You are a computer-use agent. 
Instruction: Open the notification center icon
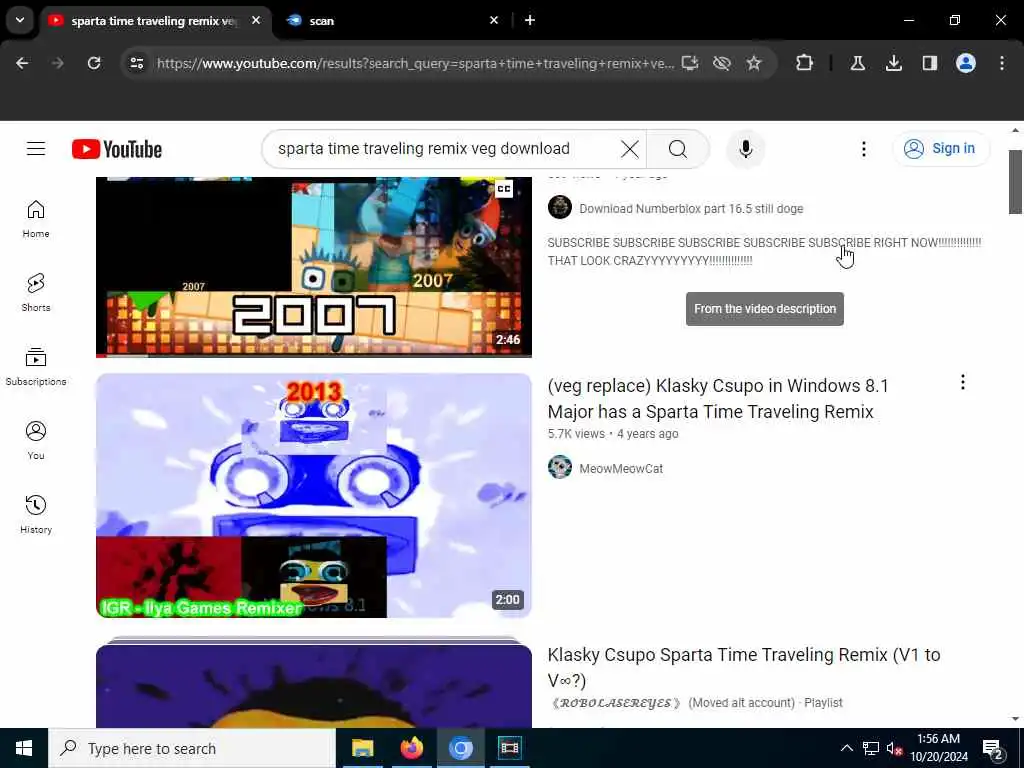coord(993,748)
